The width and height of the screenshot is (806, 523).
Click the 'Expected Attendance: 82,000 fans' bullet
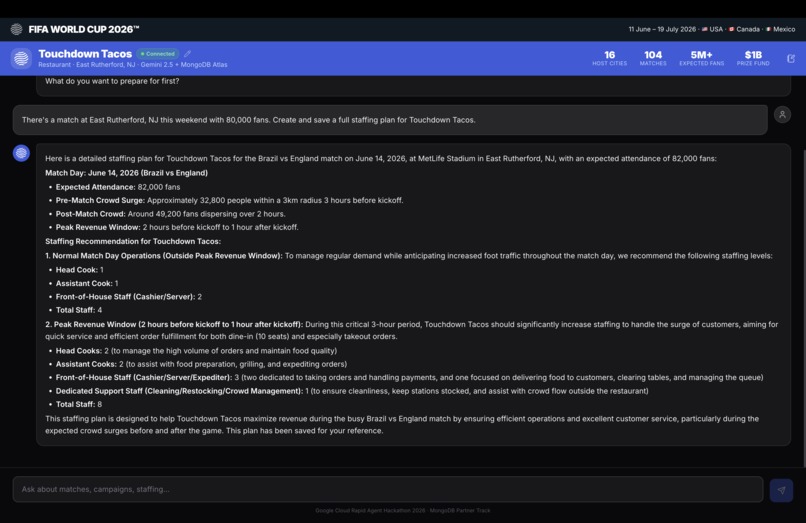(118, 187)
